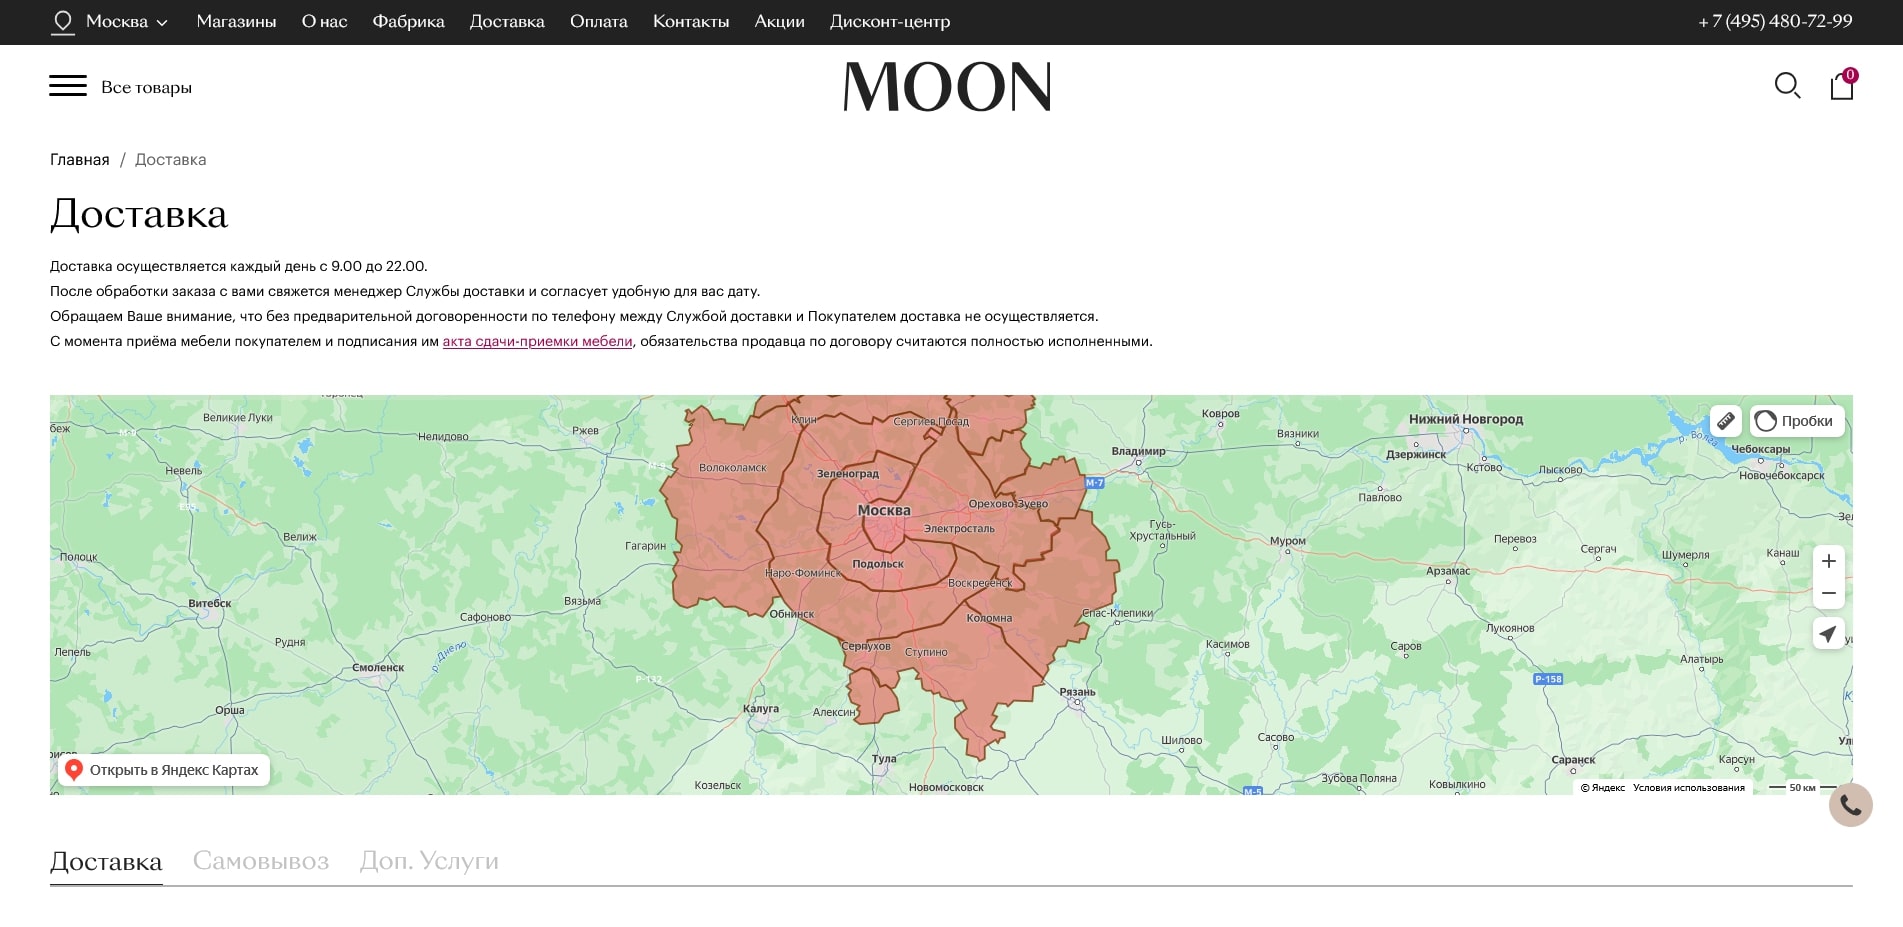Switch to the Доп. Услуги tab

(429, 861)
